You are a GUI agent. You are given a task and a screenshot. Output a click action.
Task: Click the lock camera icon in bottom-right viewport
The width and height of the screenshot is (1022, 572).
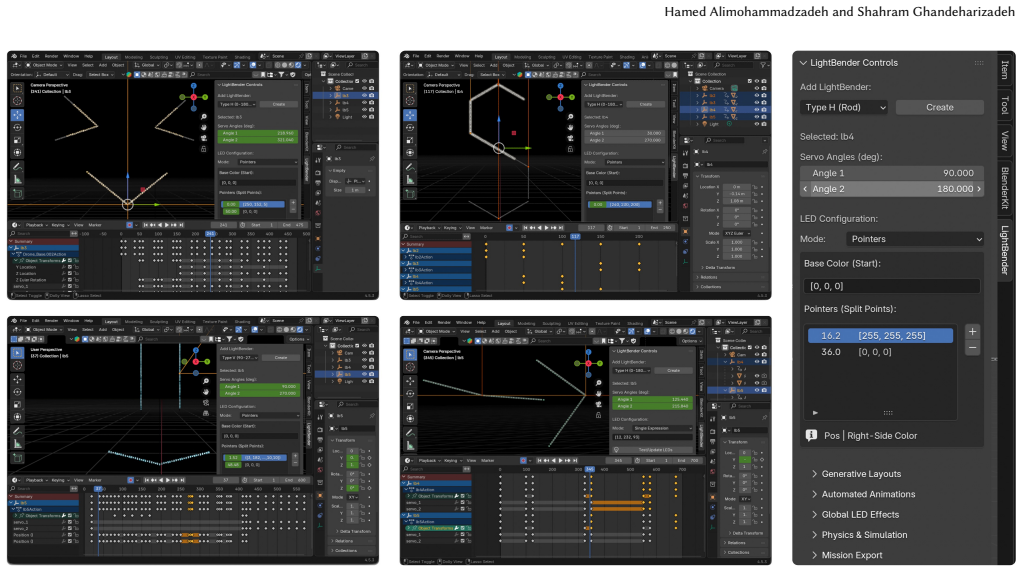[x=598, y=415]
